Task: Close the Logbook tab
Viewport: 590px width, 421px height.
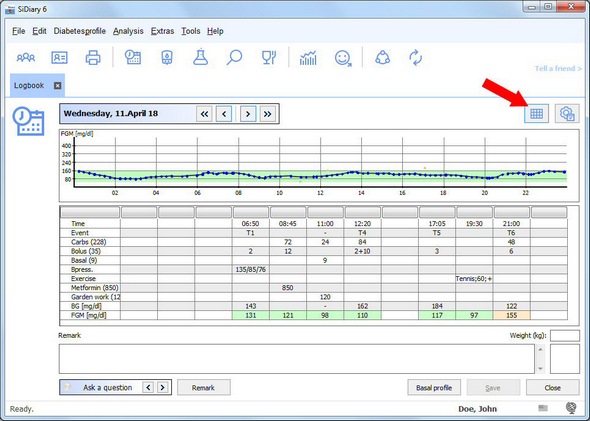Action: 57,85
